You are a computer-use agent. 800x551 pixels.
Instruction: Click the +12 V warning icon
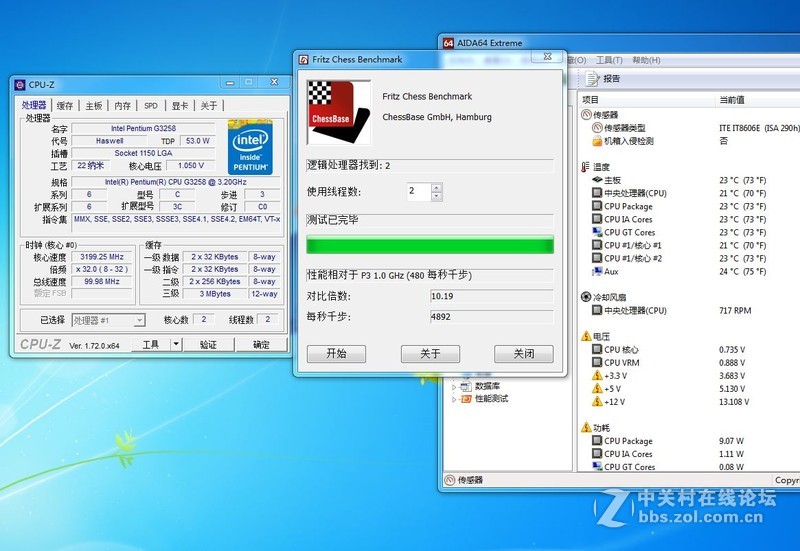click(x=597, y=402)
